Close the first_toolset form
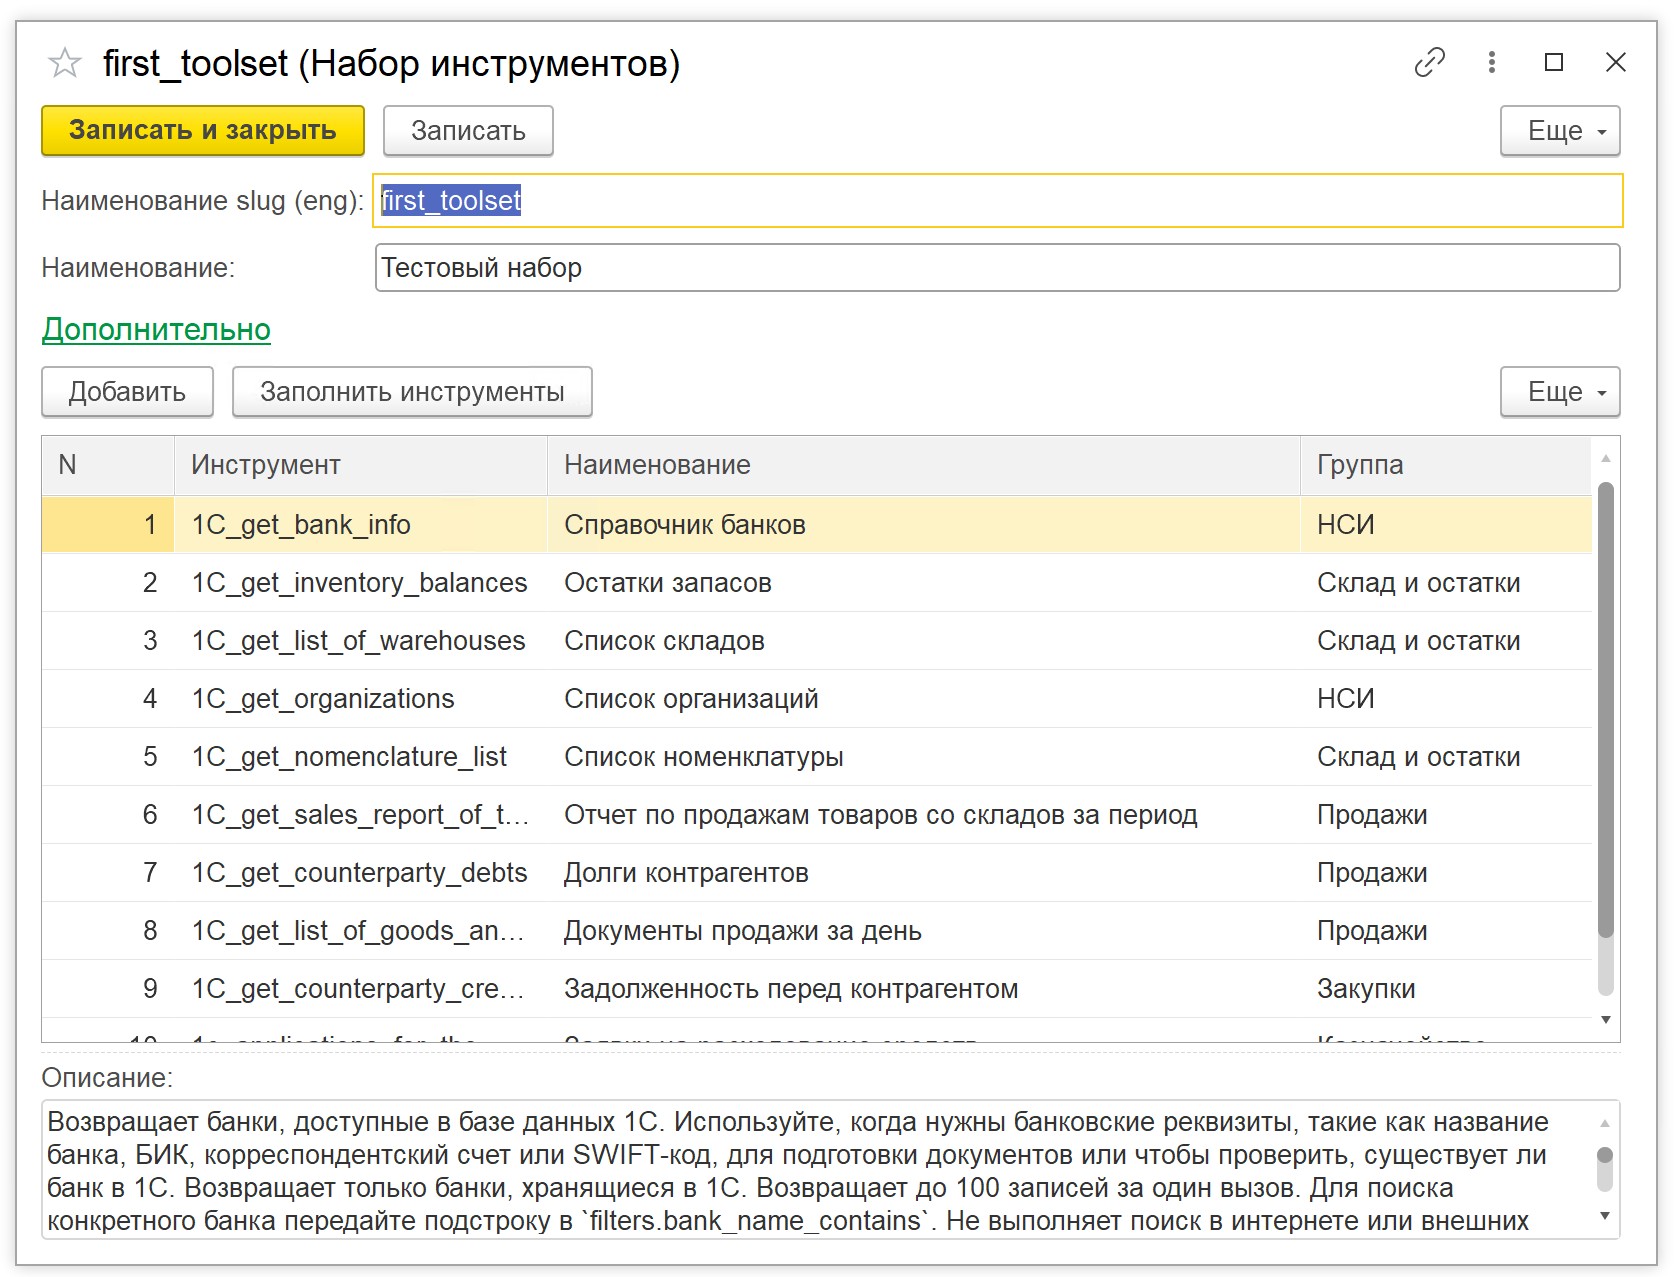 click(x=1615, y=62)
